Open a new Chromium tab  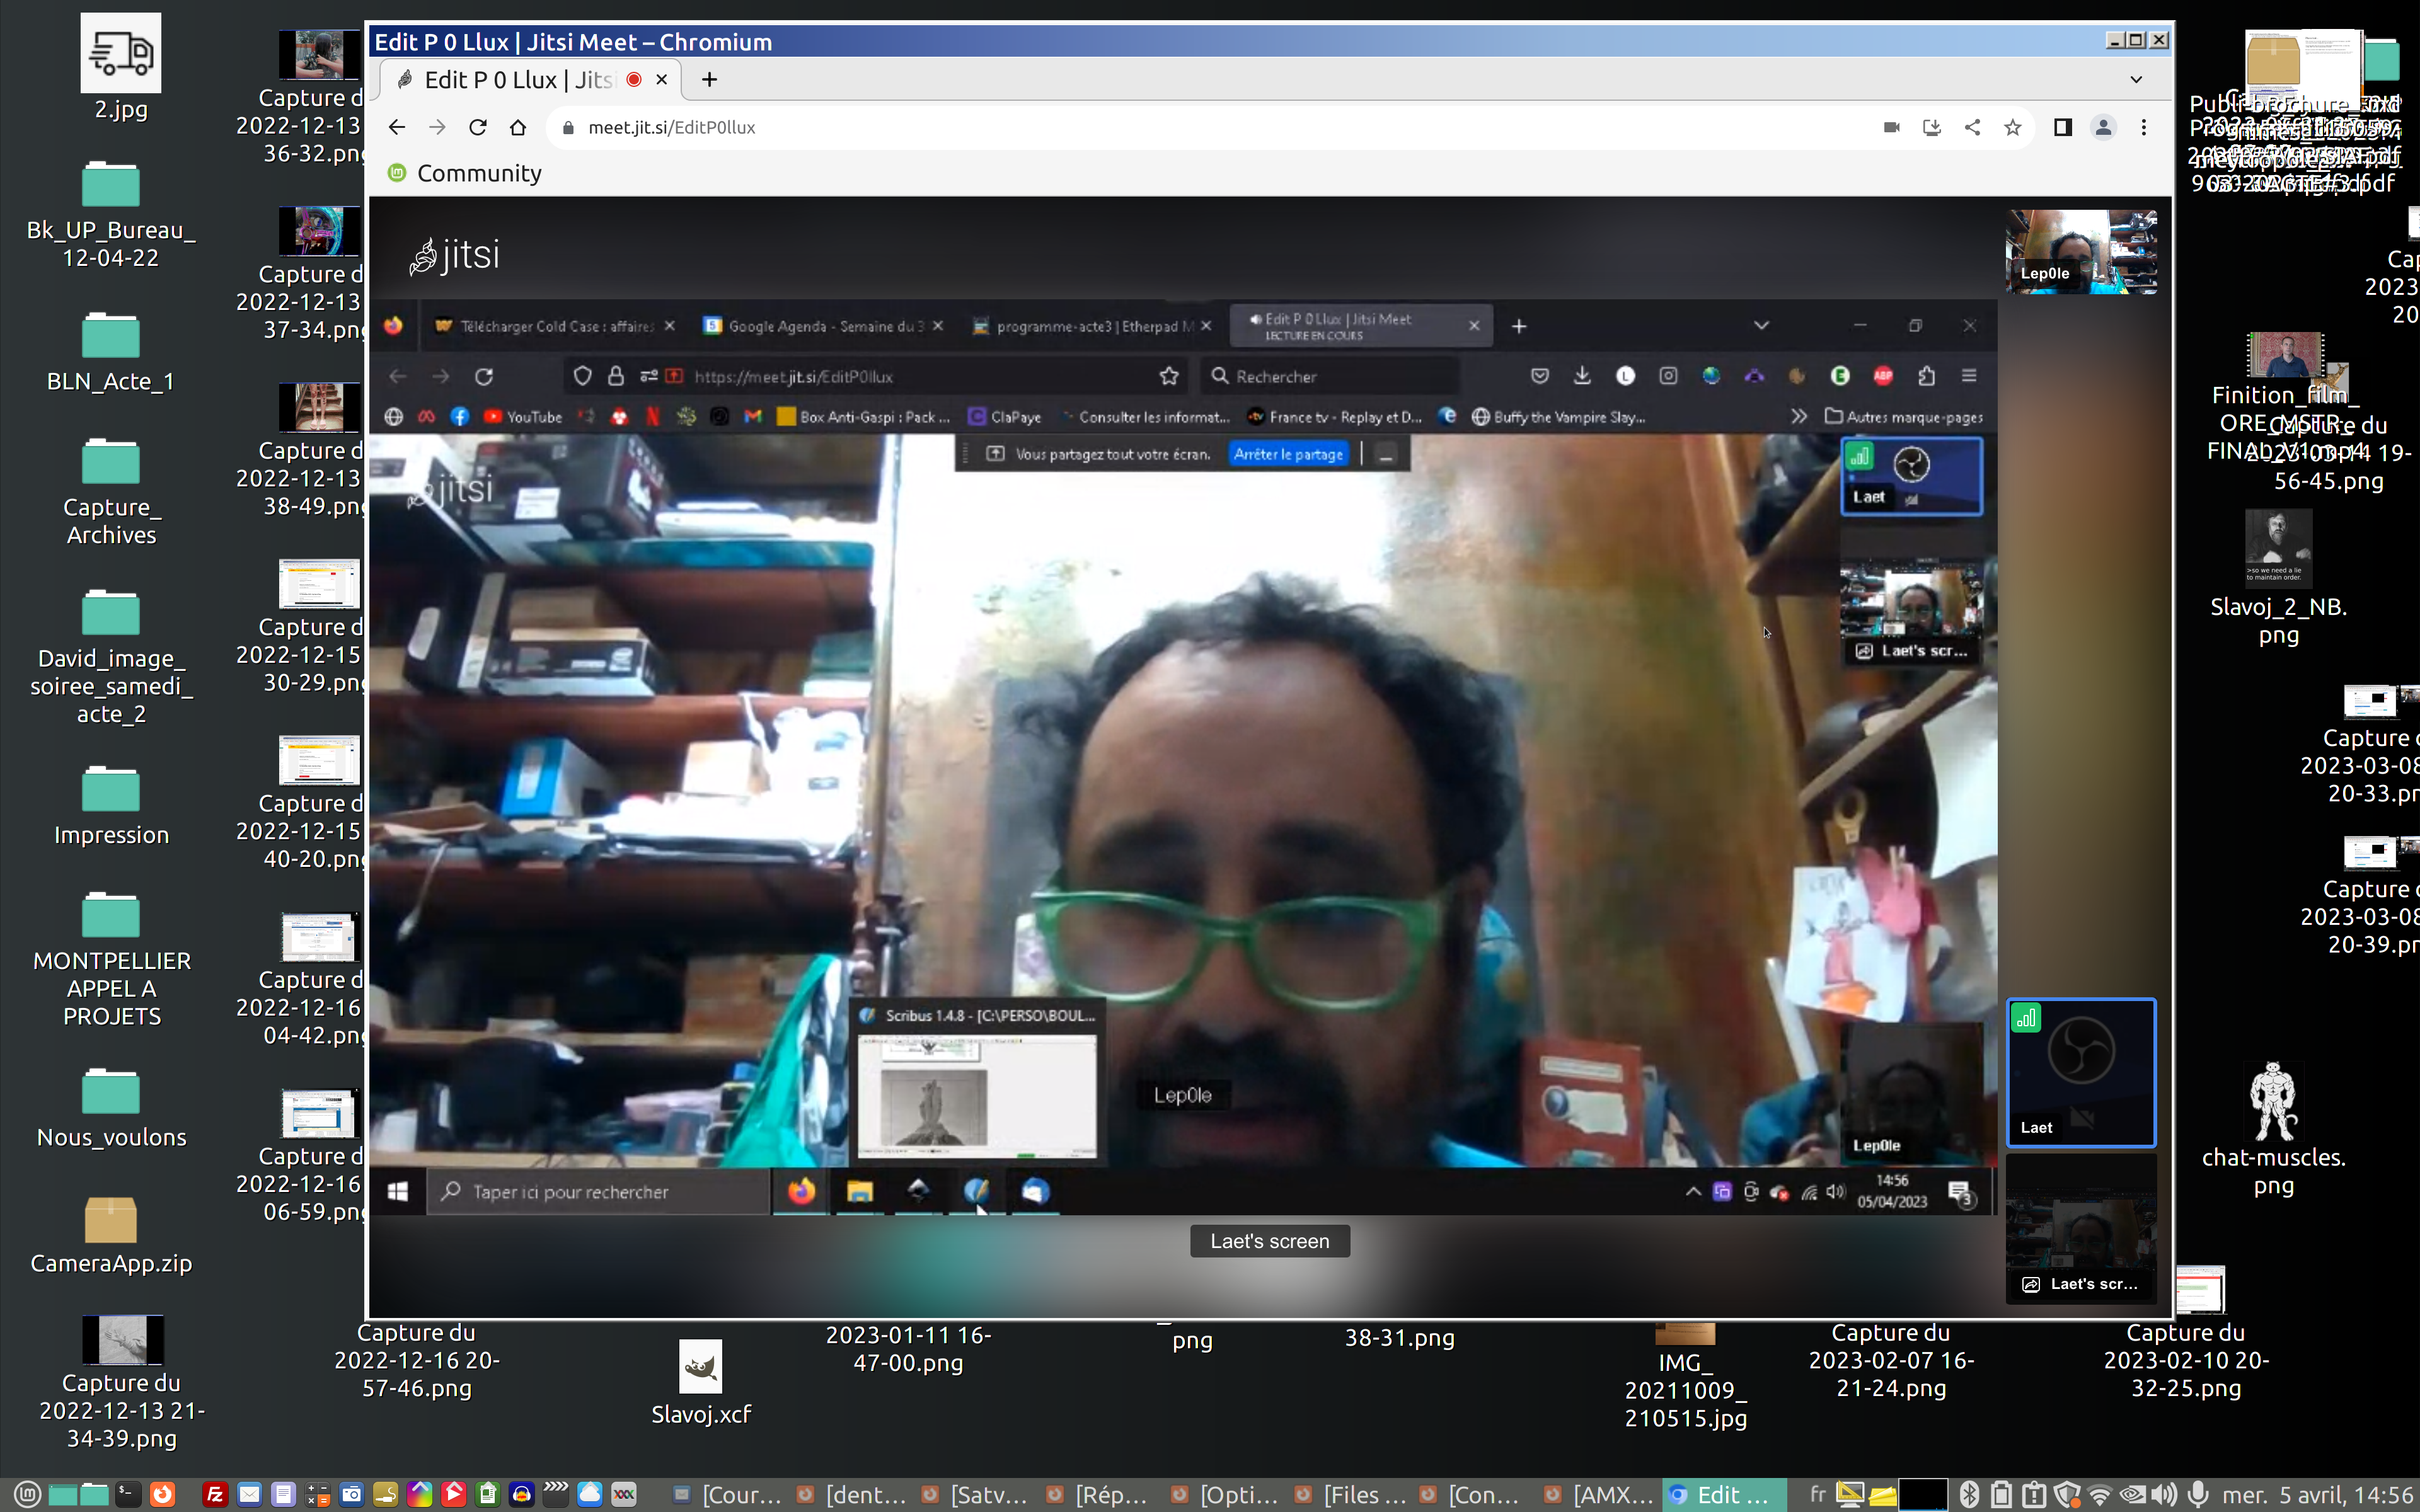(709, 79)
